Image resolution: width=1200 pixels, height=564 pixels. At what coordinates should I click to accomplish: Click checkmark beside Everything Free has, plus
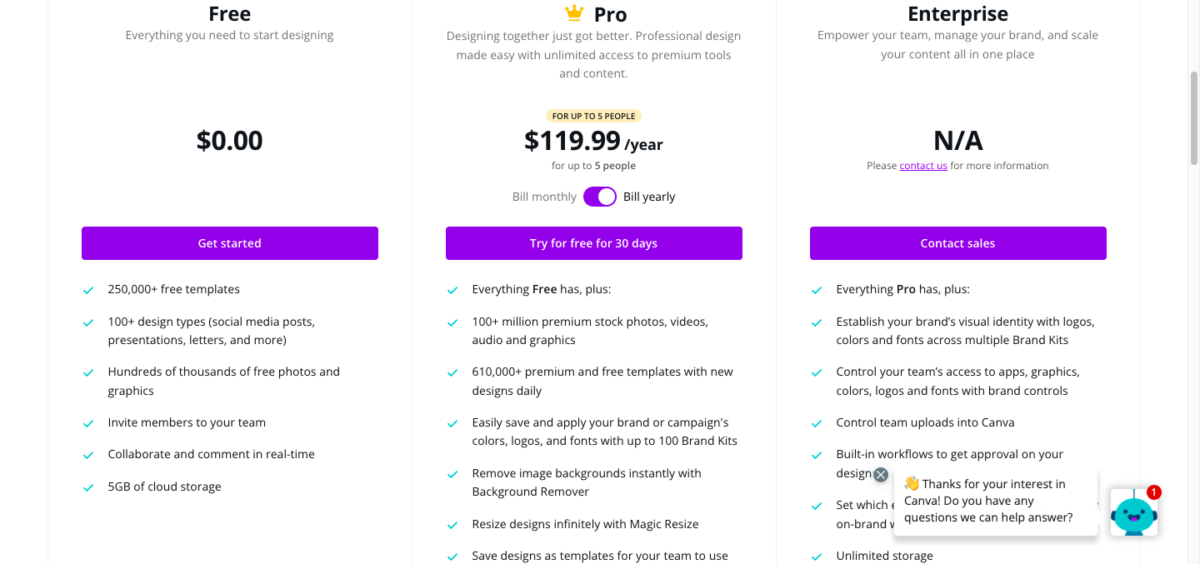453,290
